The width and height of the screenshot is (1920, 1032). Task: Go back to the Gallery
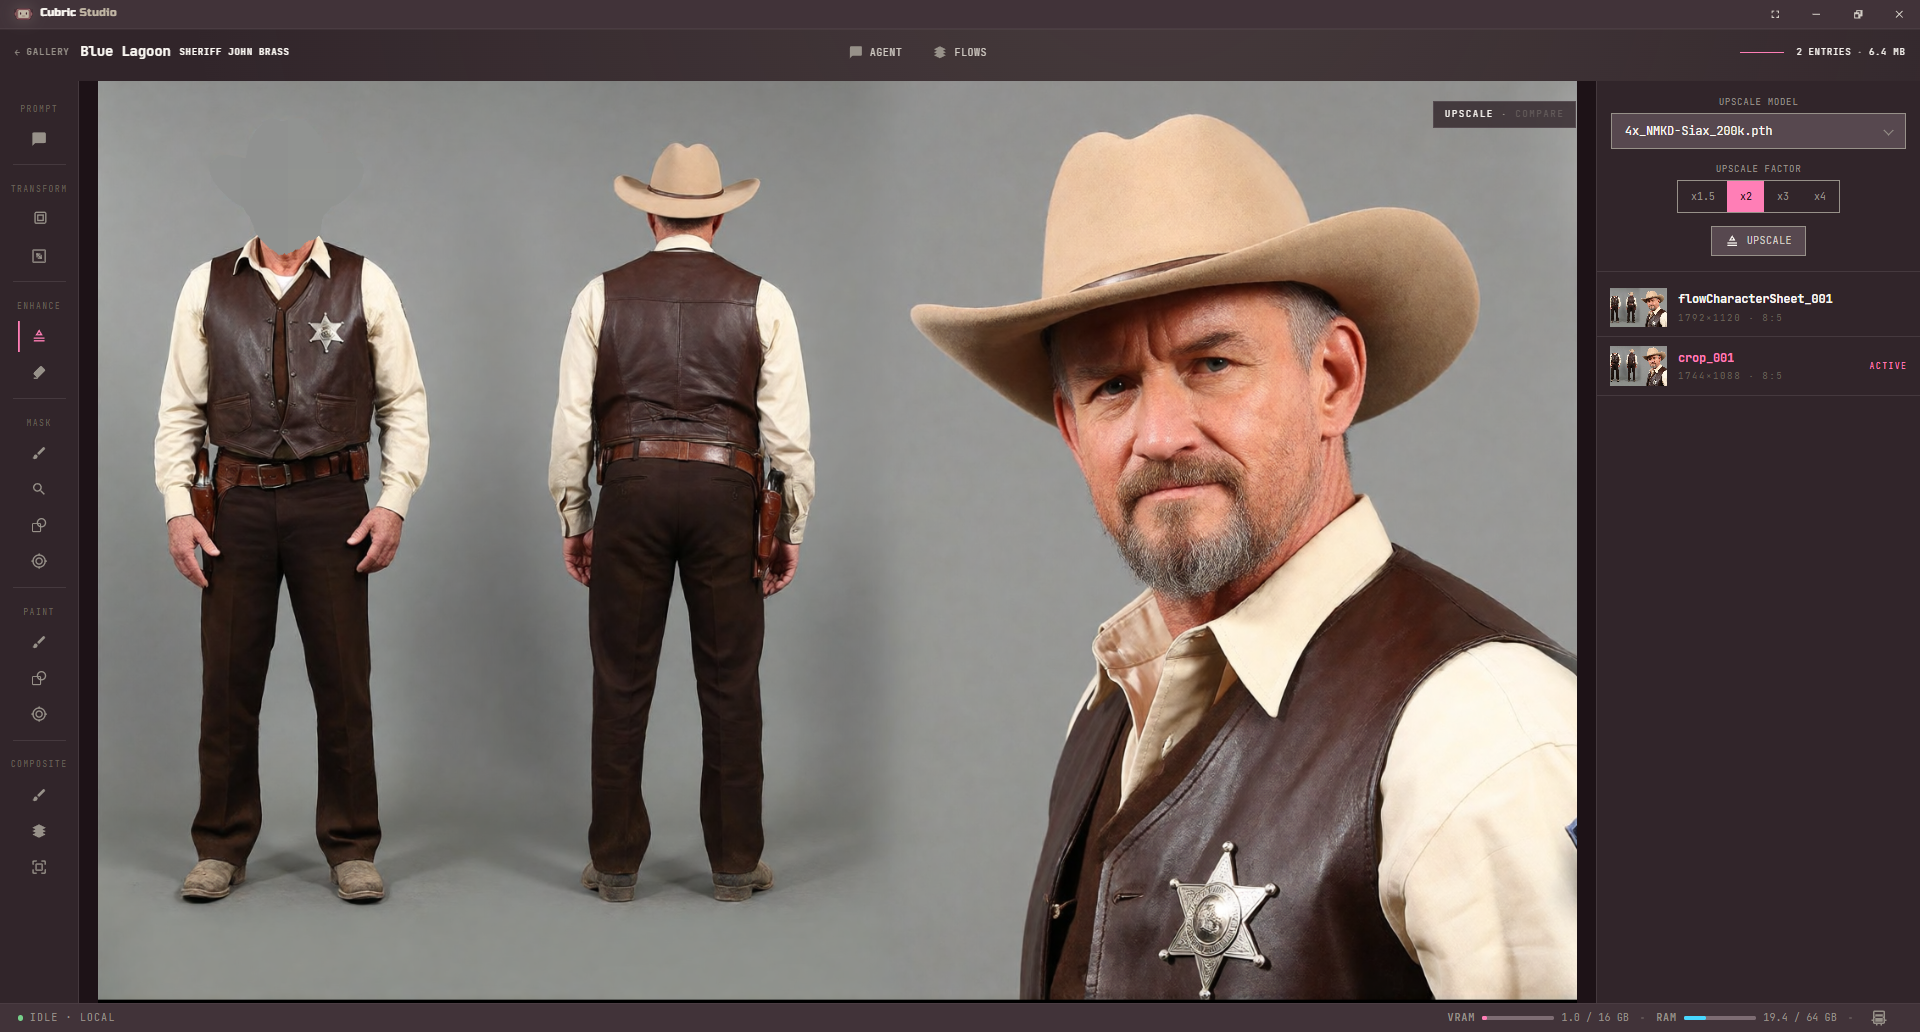coord(42,52)
